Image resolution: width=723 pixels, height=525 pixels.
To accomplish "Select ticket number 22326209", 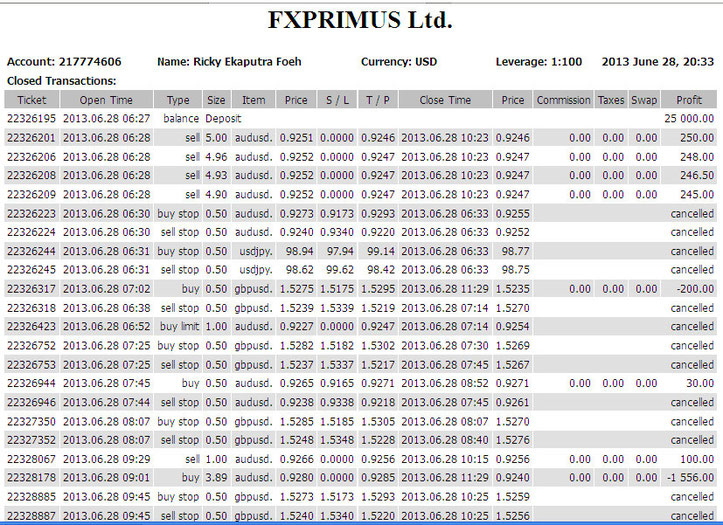I will click(31, 195).
